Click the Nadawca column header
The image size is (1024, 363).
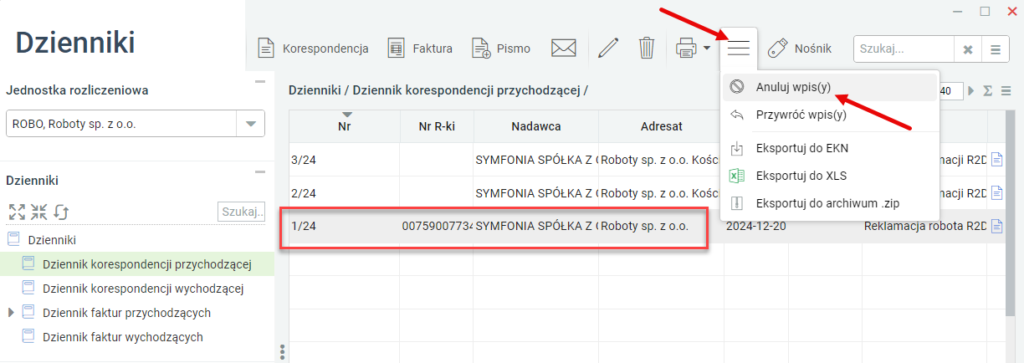point(536,127)
